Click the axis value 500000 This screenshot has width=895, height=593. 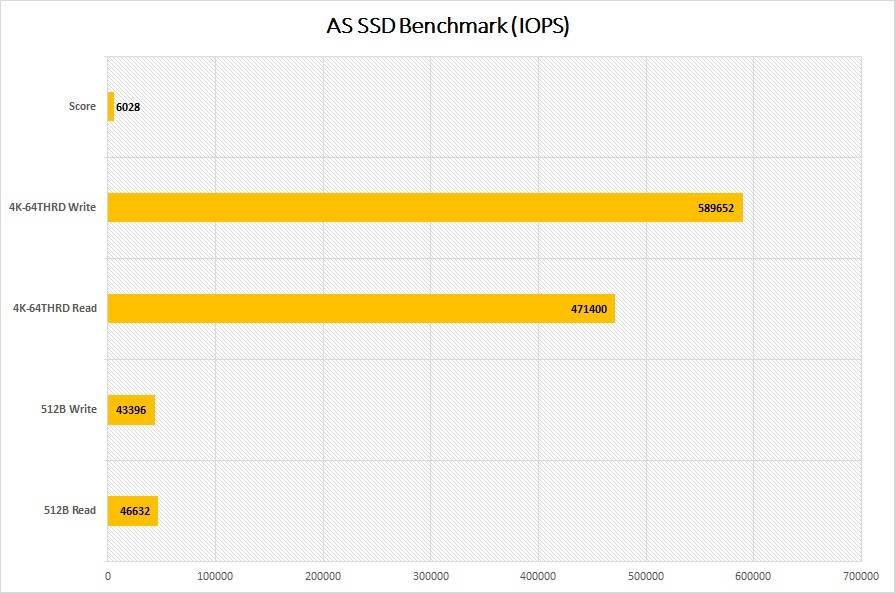[x=646, y=576]
